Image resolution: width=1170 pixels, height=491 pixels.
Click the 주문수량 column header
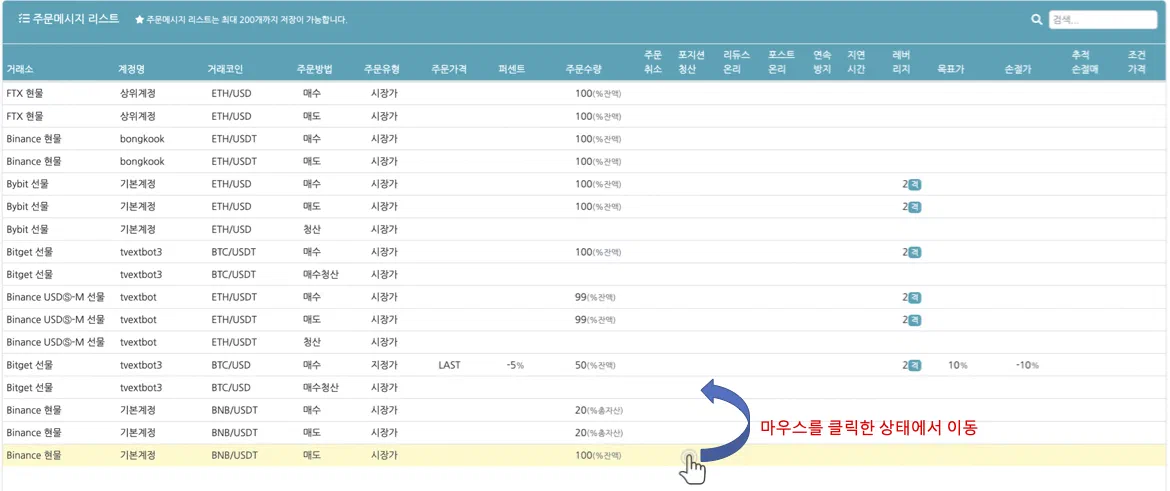point(584,69)
